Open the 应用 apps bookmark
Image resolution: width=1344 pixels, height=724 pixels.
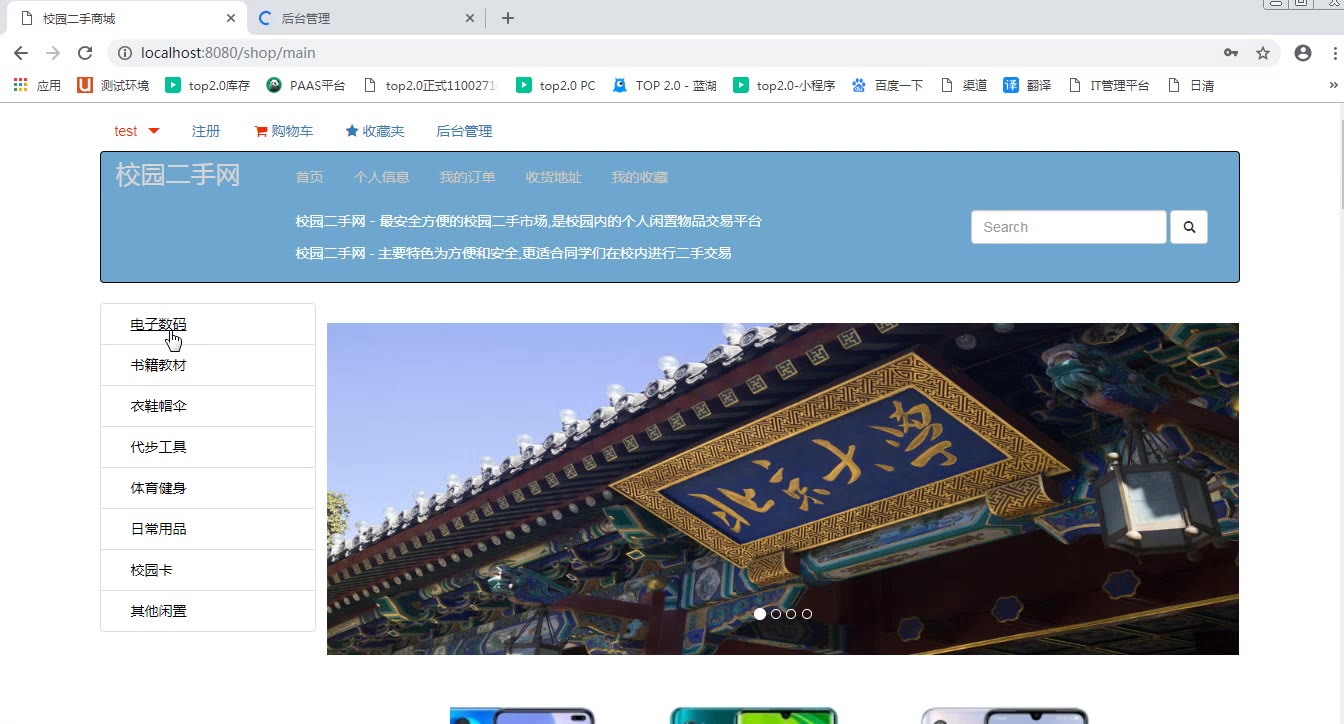(37, 85)
